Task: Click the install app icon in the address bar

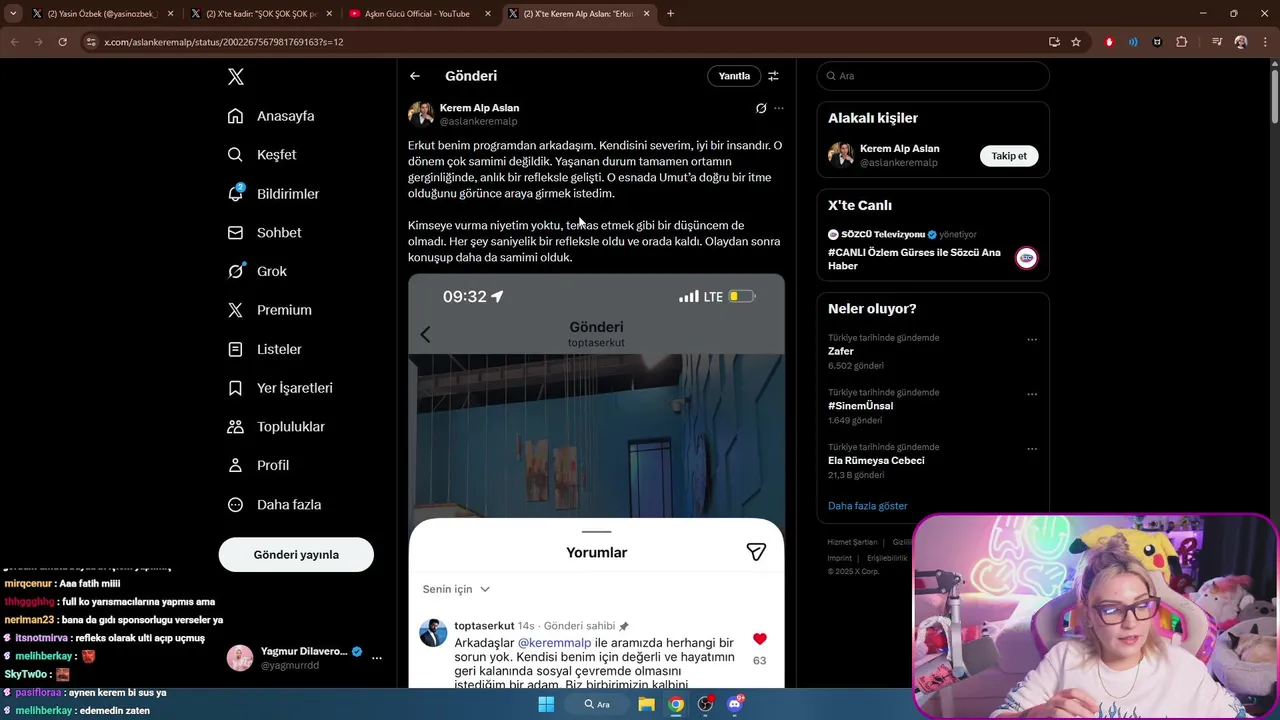Action: [1054, 42]
